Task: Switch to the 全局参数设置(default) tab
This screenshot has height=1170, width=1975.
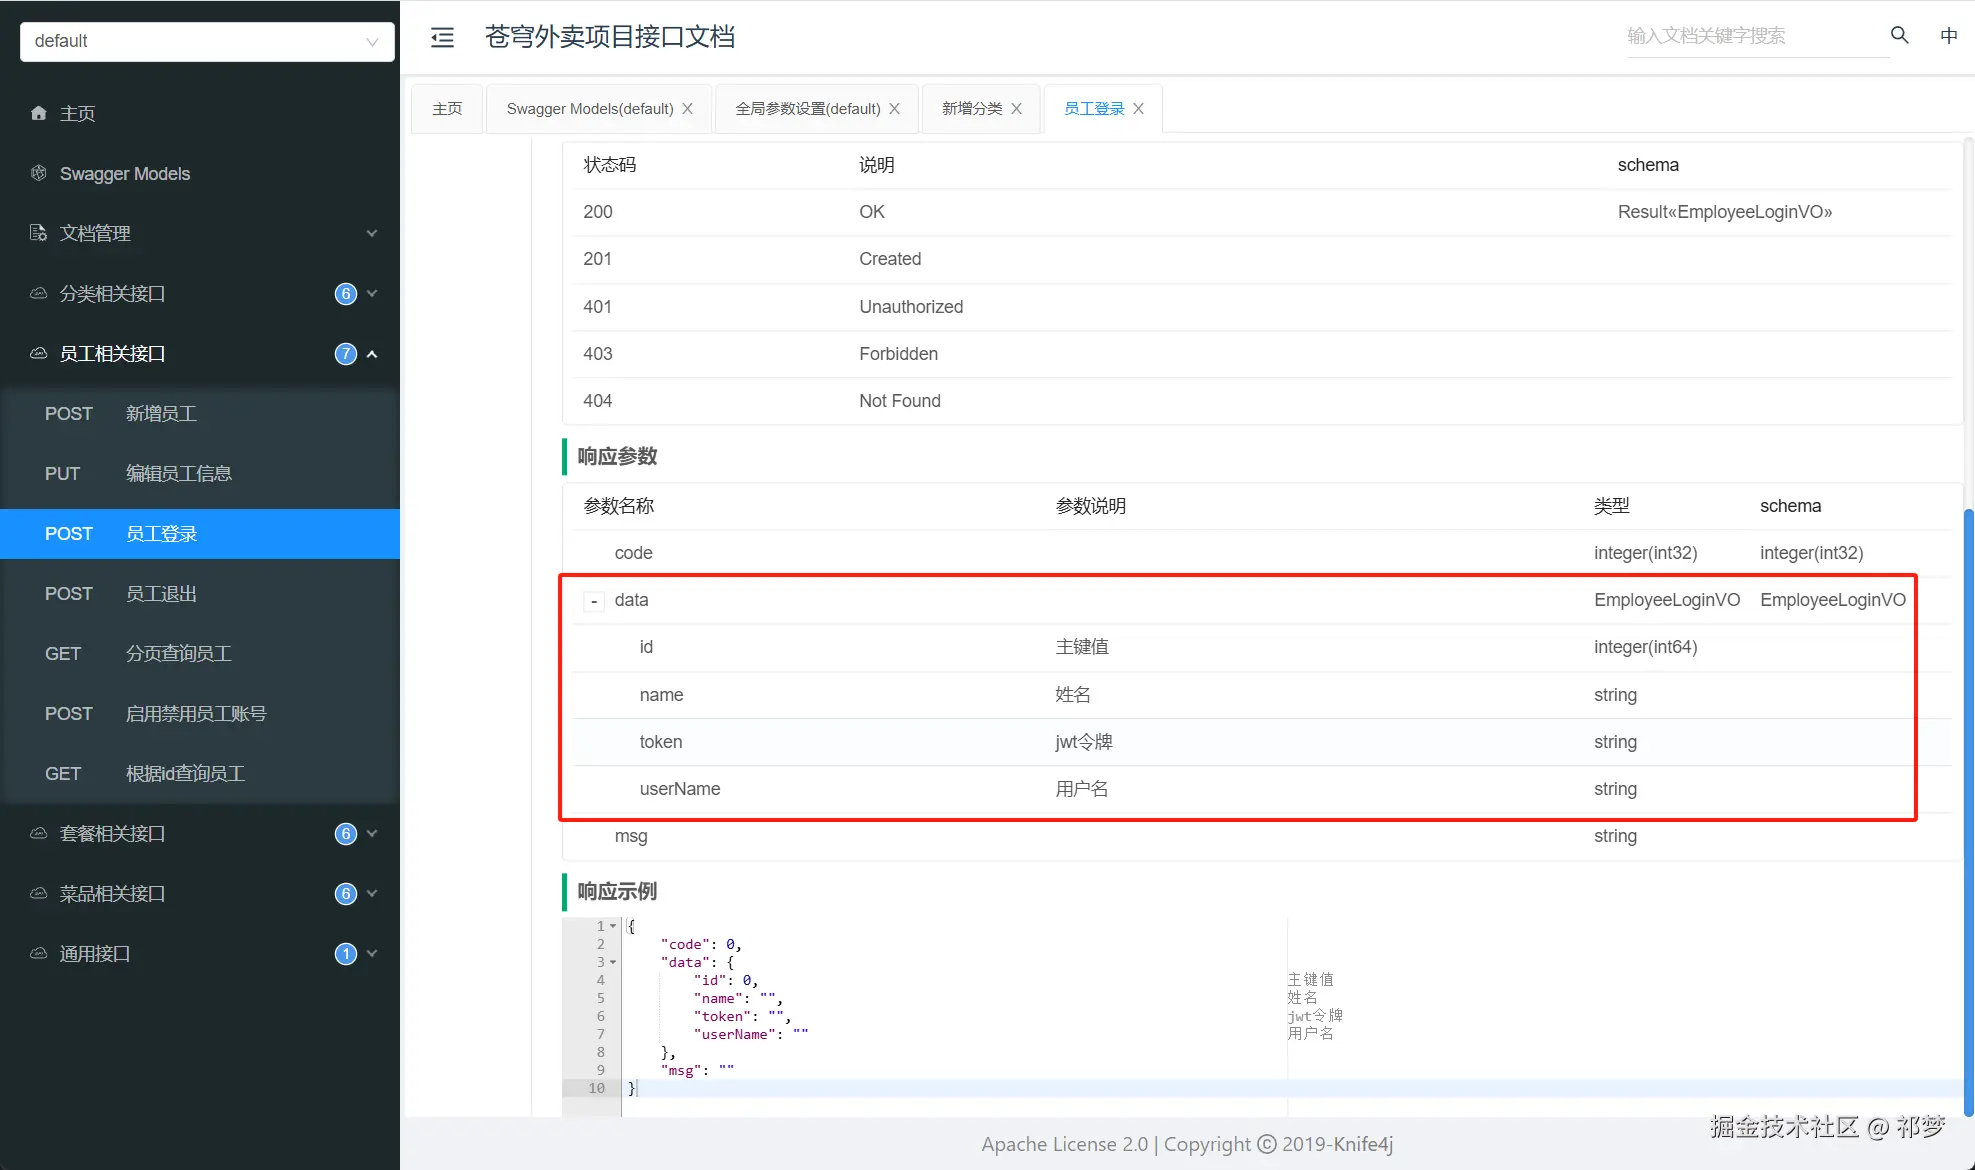Action: coord(807,109)
